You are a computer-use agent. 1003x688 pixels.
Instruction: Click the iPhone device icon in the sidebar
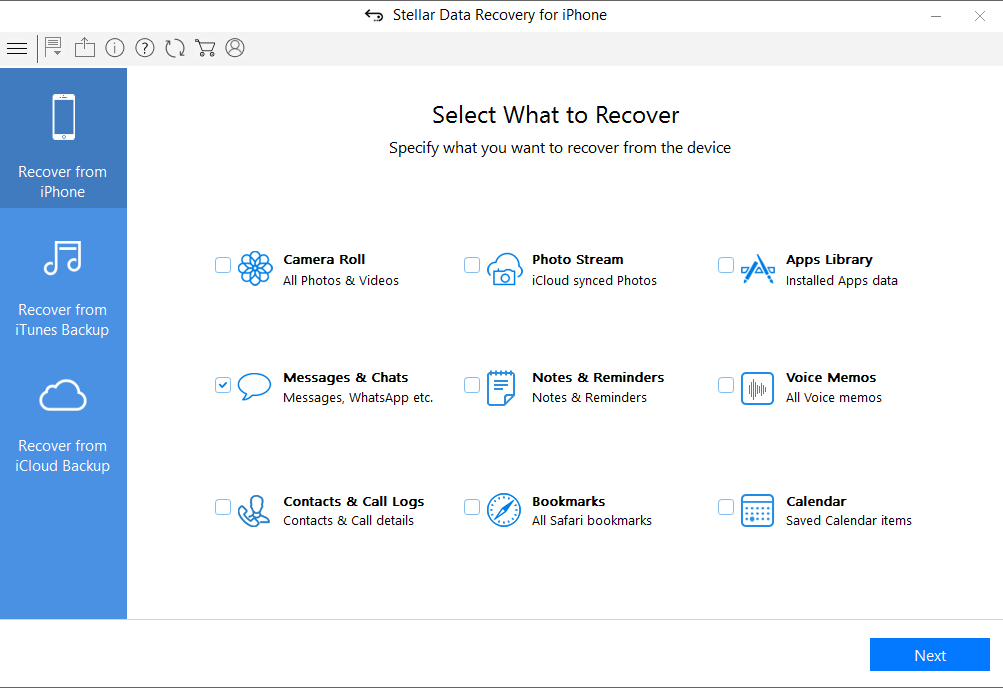click(x=63, y=117)
